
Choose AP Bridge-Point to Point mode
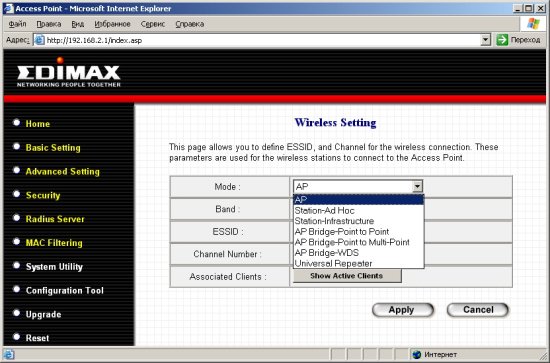click(x=358, y=231)
